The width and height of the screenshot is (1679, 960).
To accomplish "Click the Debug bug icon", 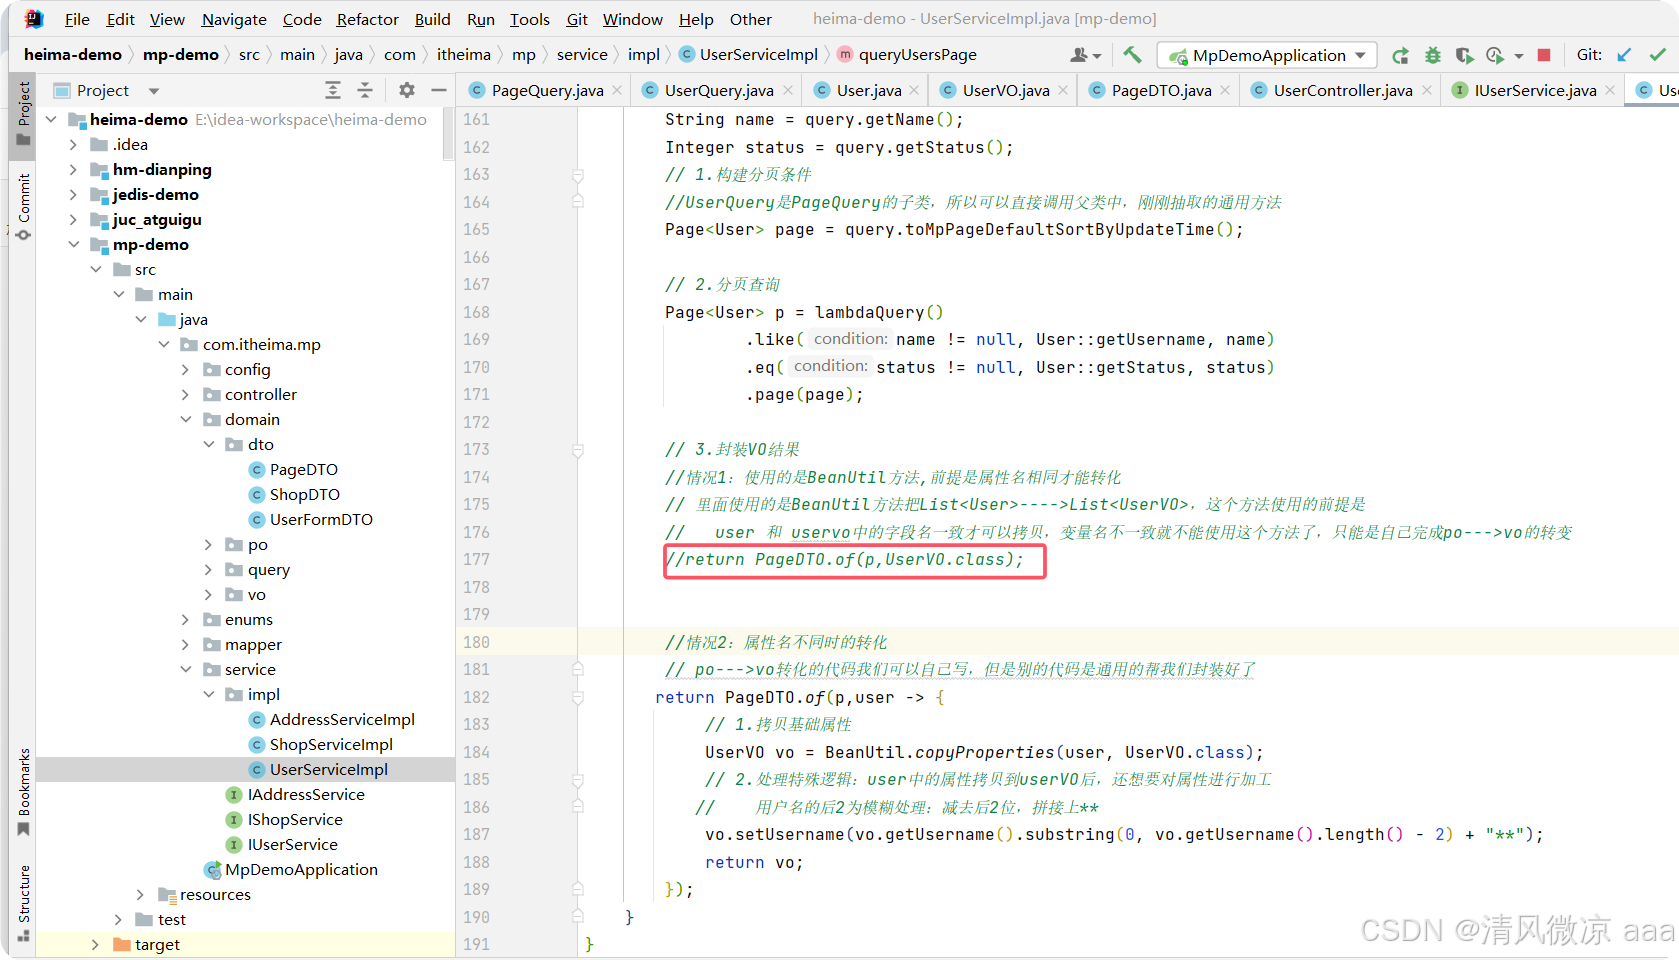I will 1433,55.
